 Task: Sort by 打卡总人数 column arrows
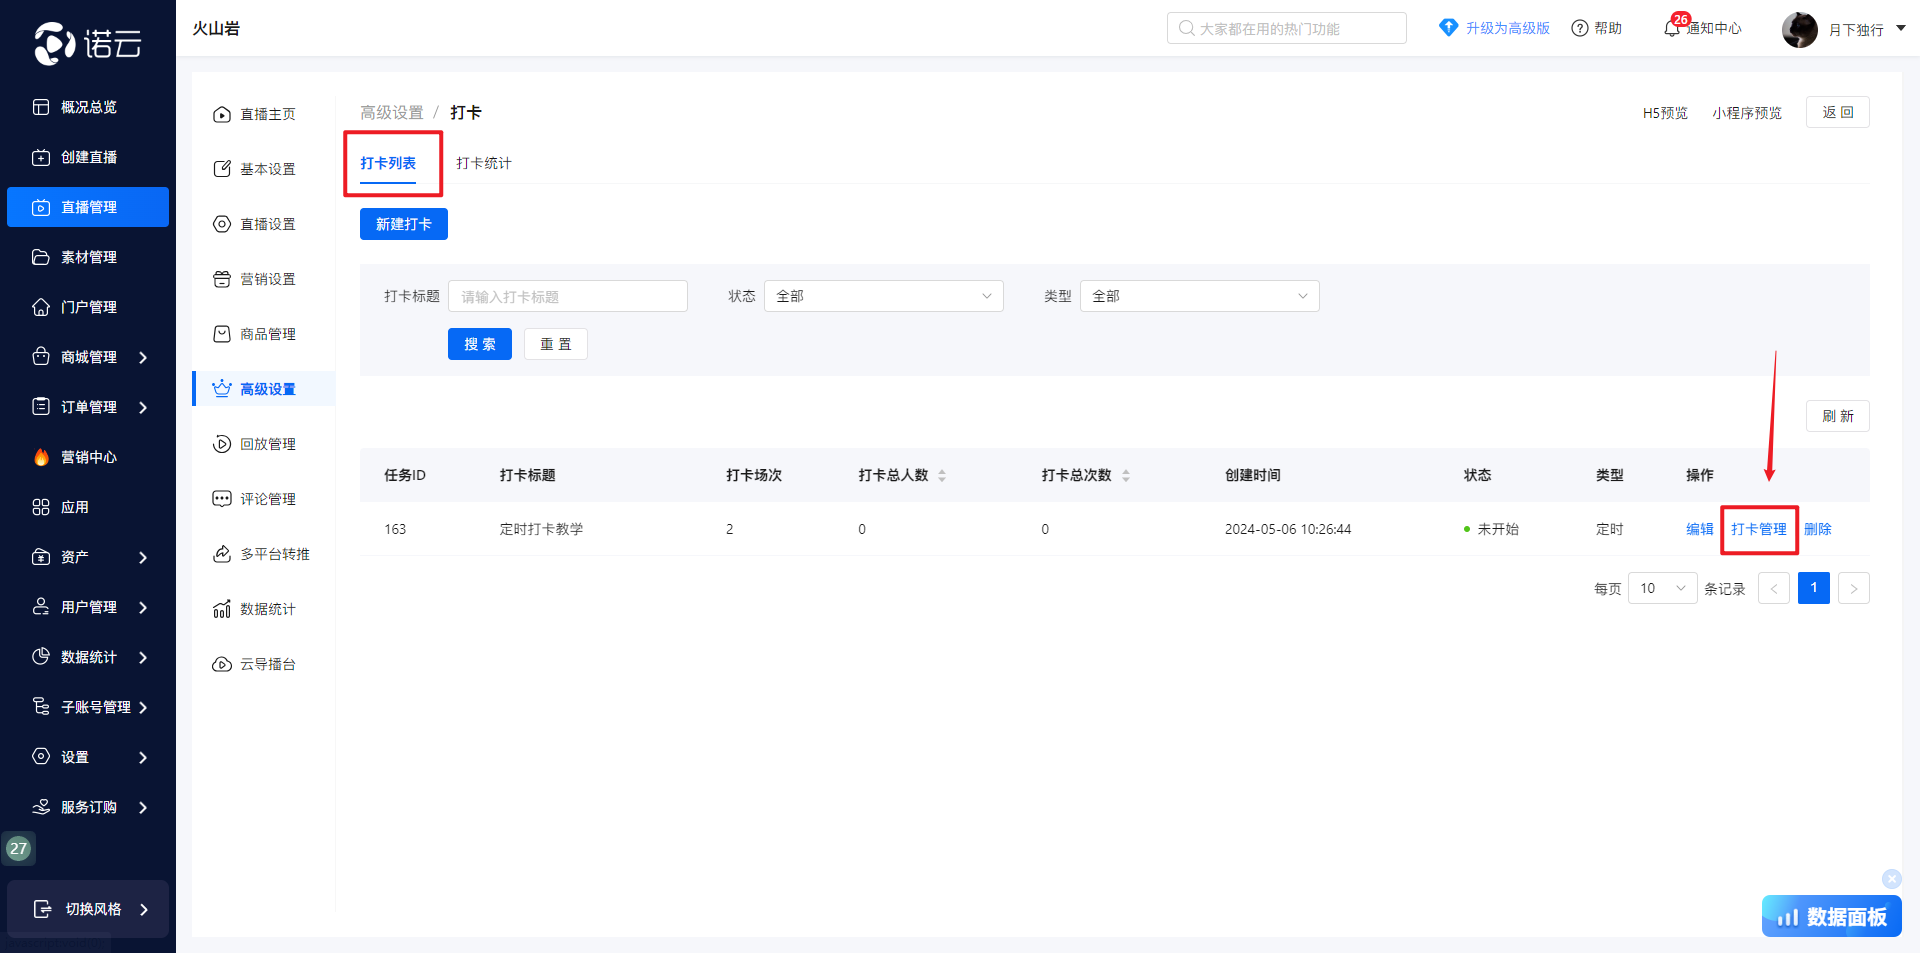pyautogui.click(x=942, y=476)
